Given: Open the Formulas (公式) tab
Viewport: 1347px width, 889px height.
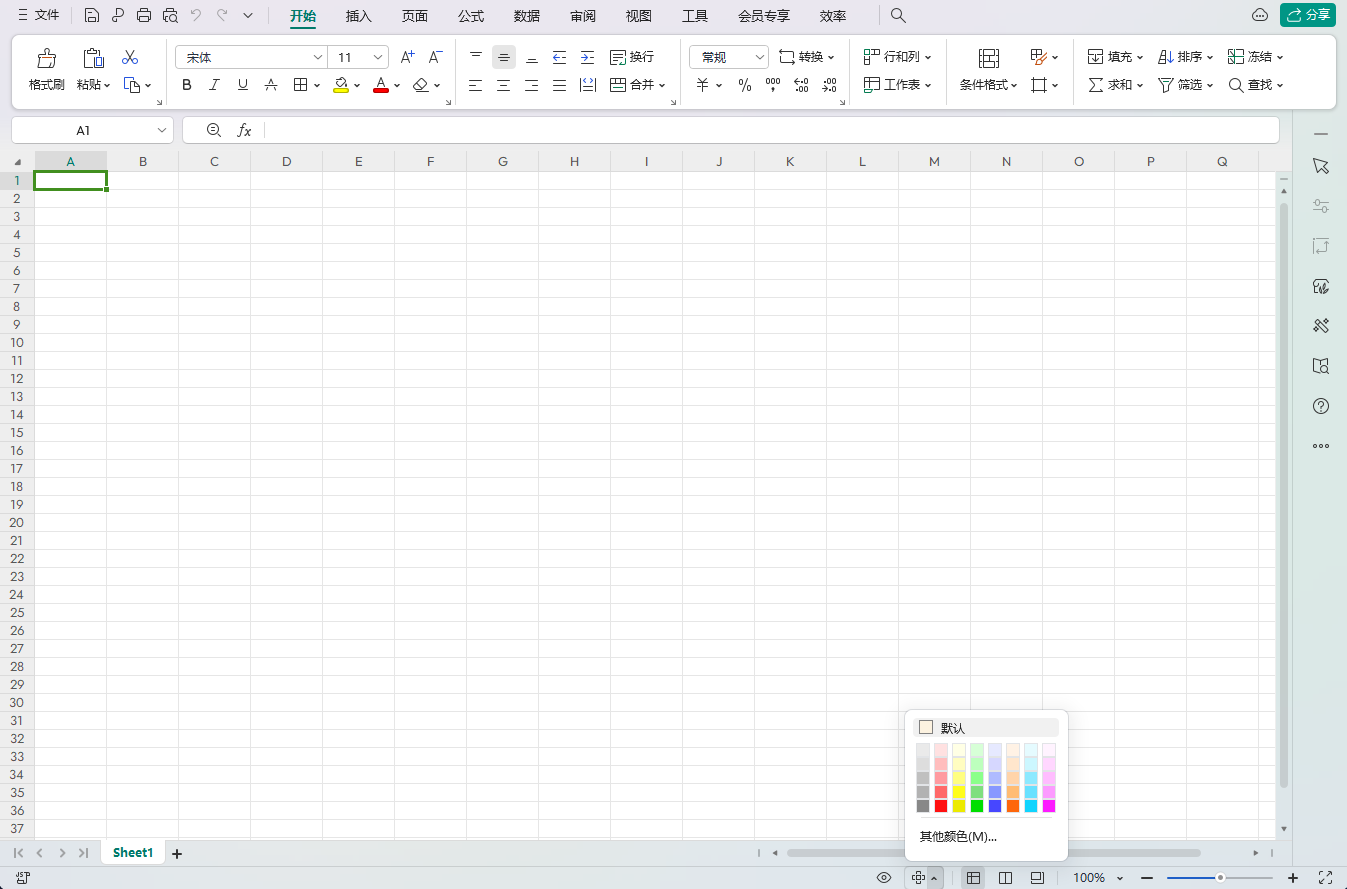Looking at the screenshot, I should tap(470, 16).
